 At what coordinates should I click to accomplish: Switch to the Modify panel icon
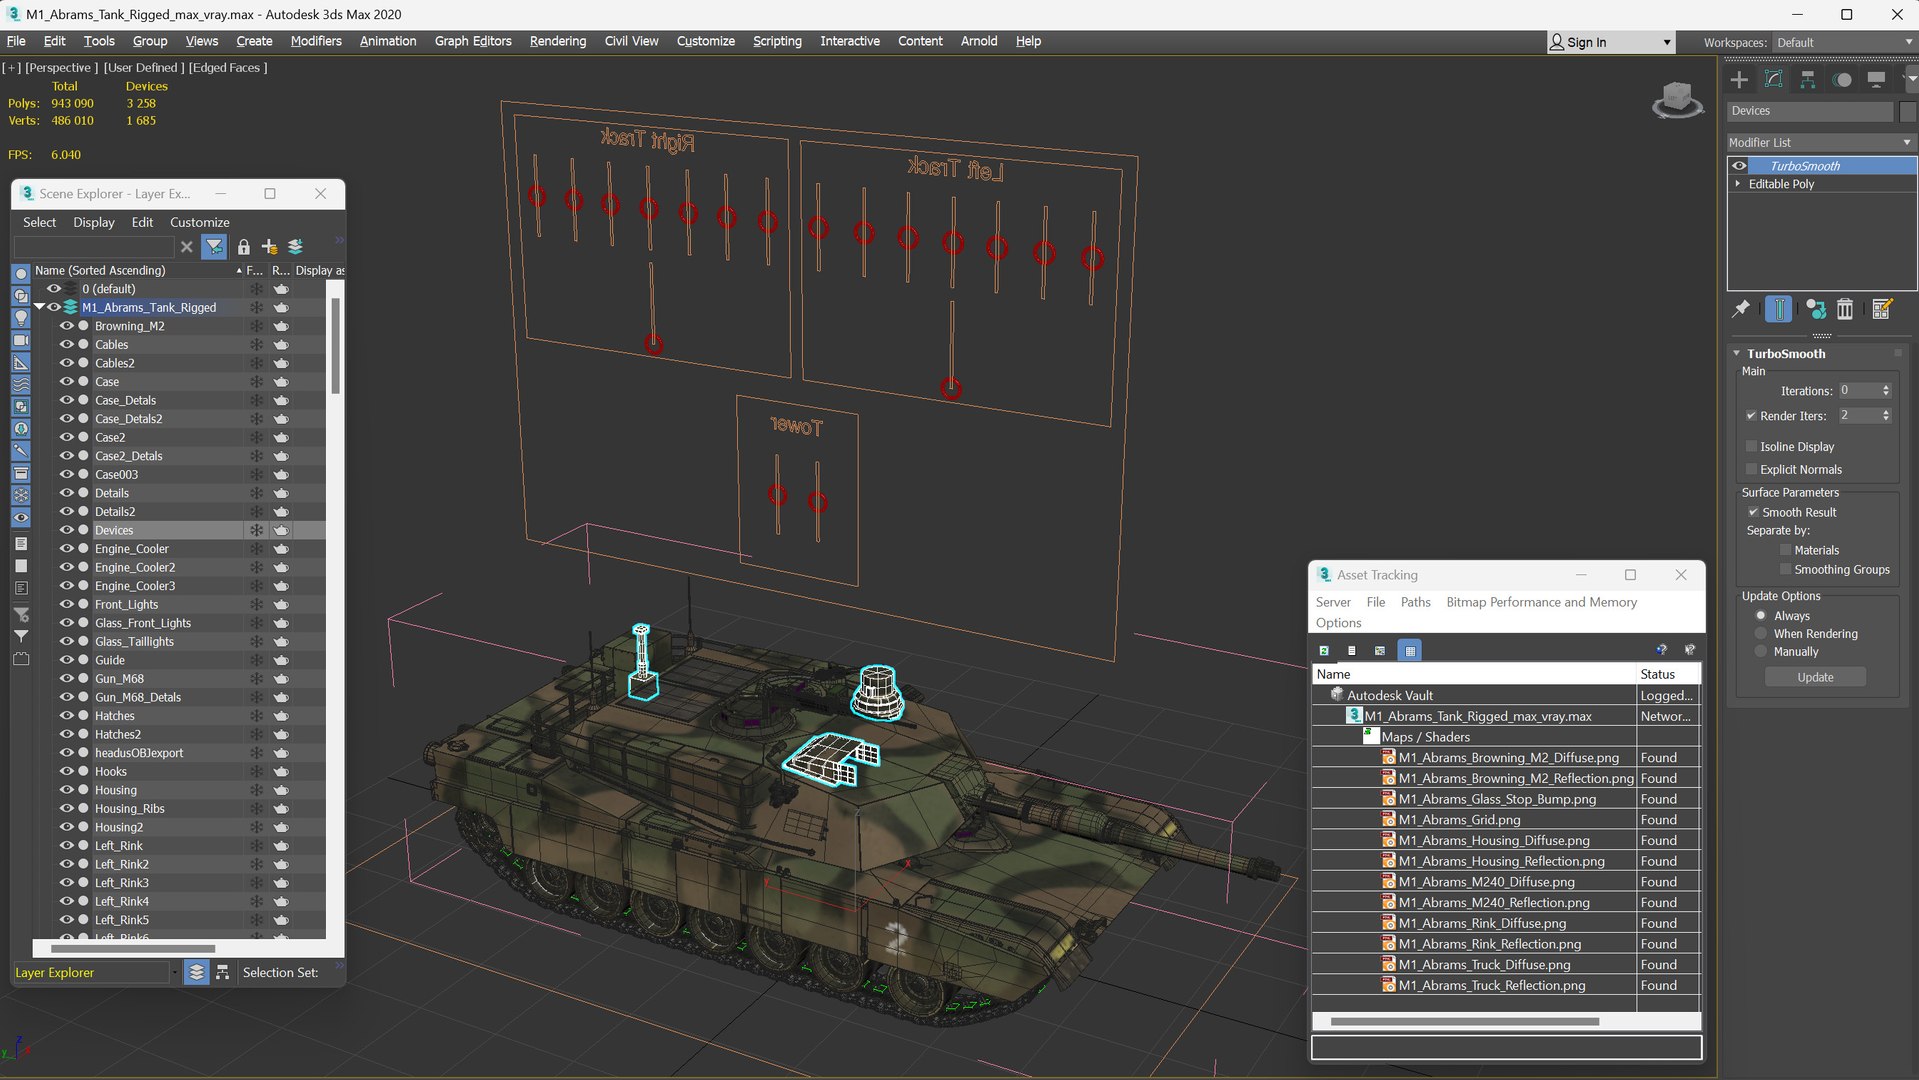coord(1774,79)
